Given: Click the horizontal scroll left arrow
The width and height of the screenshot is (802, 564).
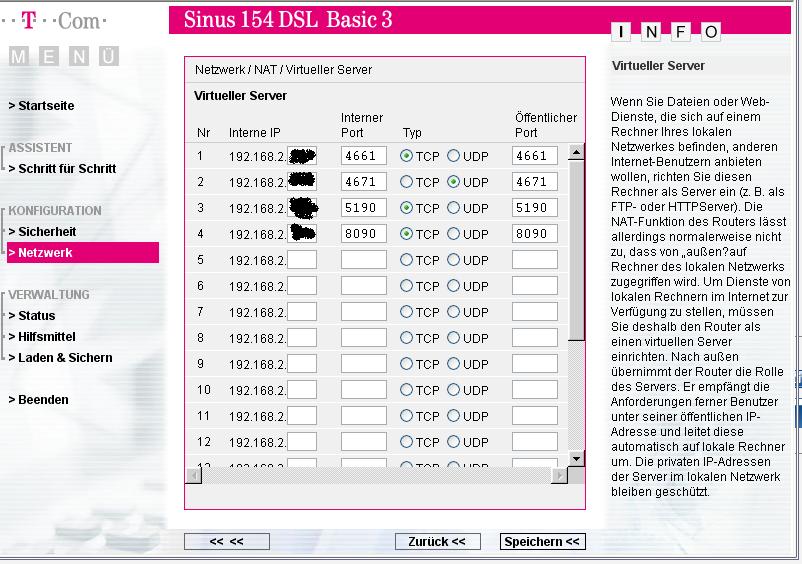Looking at the screenshot, I should (x=193, y=476).
